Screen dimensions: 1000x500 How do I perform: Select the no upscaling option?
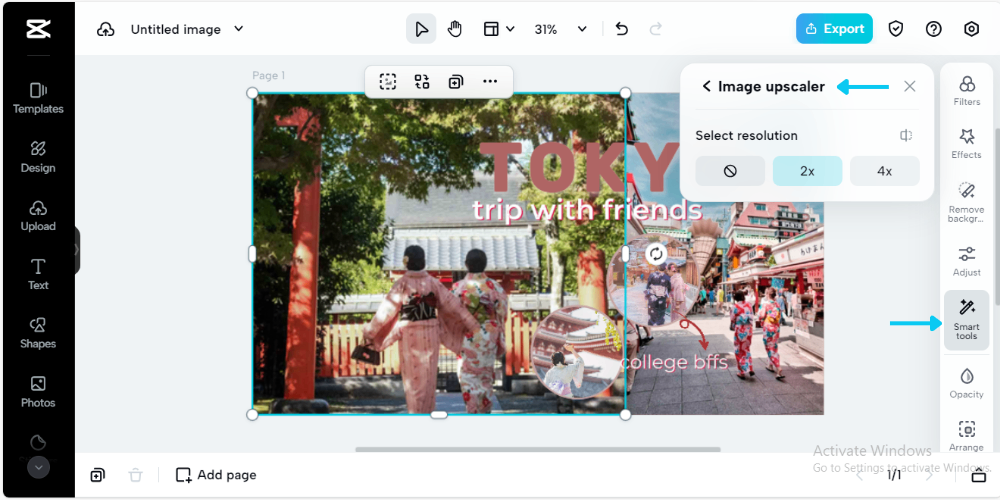(730, 171)
